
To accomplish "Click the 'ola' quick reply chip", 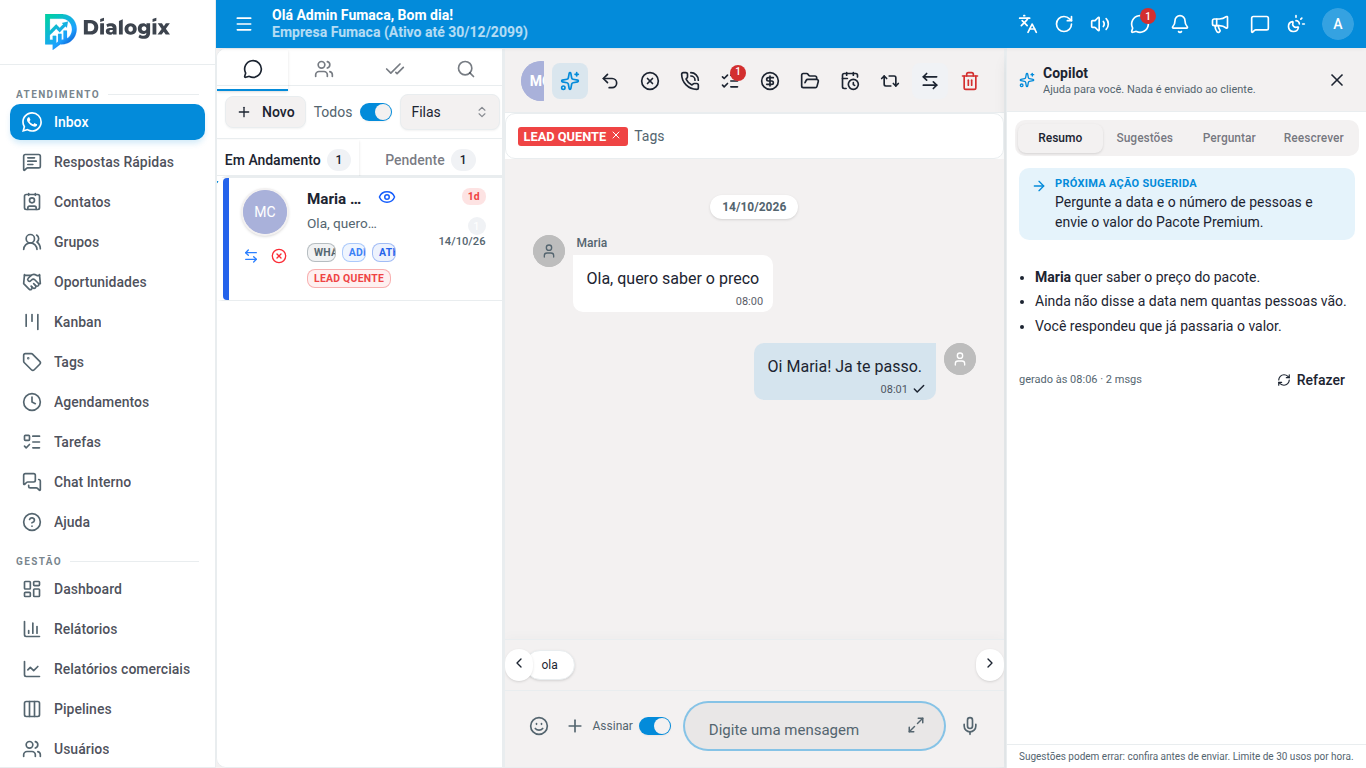I will [x=549, y=664].
